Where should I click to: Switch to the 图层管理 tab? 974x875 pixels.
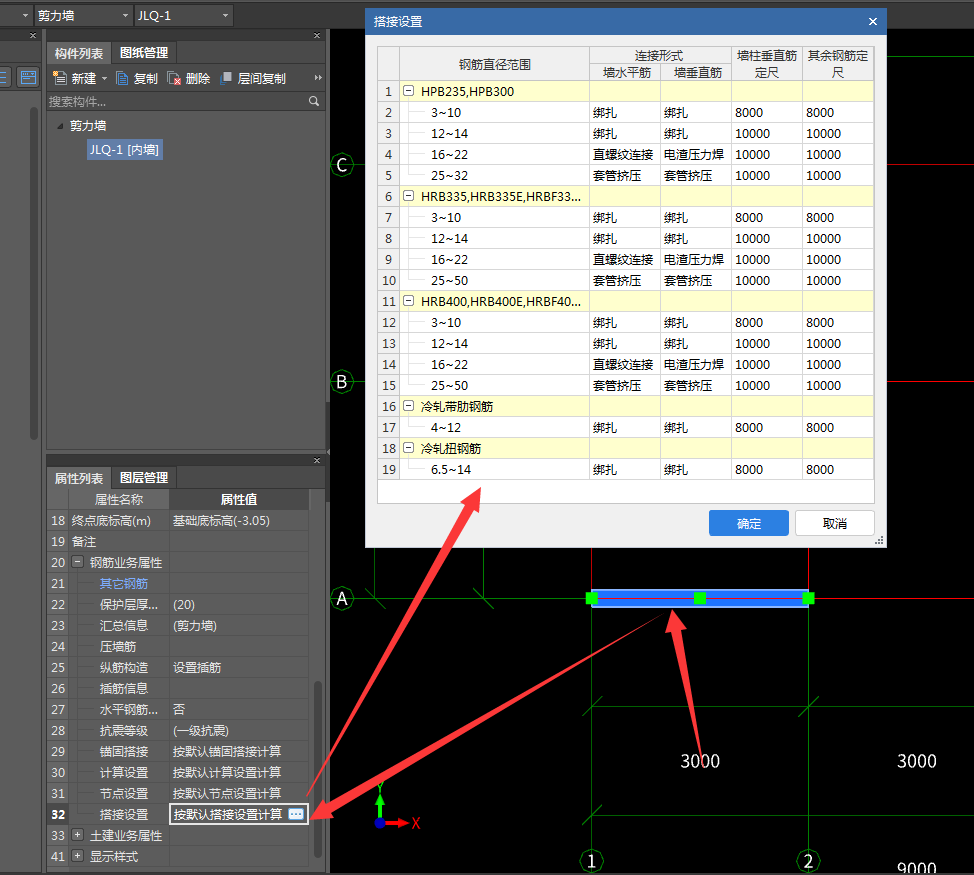(144, 478)
